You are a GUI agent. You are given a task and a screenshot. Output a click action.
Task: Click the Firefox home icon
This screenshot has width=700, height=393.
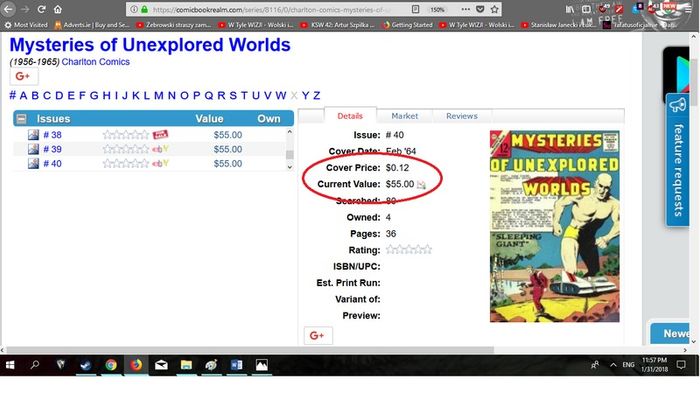click(58, 9)
